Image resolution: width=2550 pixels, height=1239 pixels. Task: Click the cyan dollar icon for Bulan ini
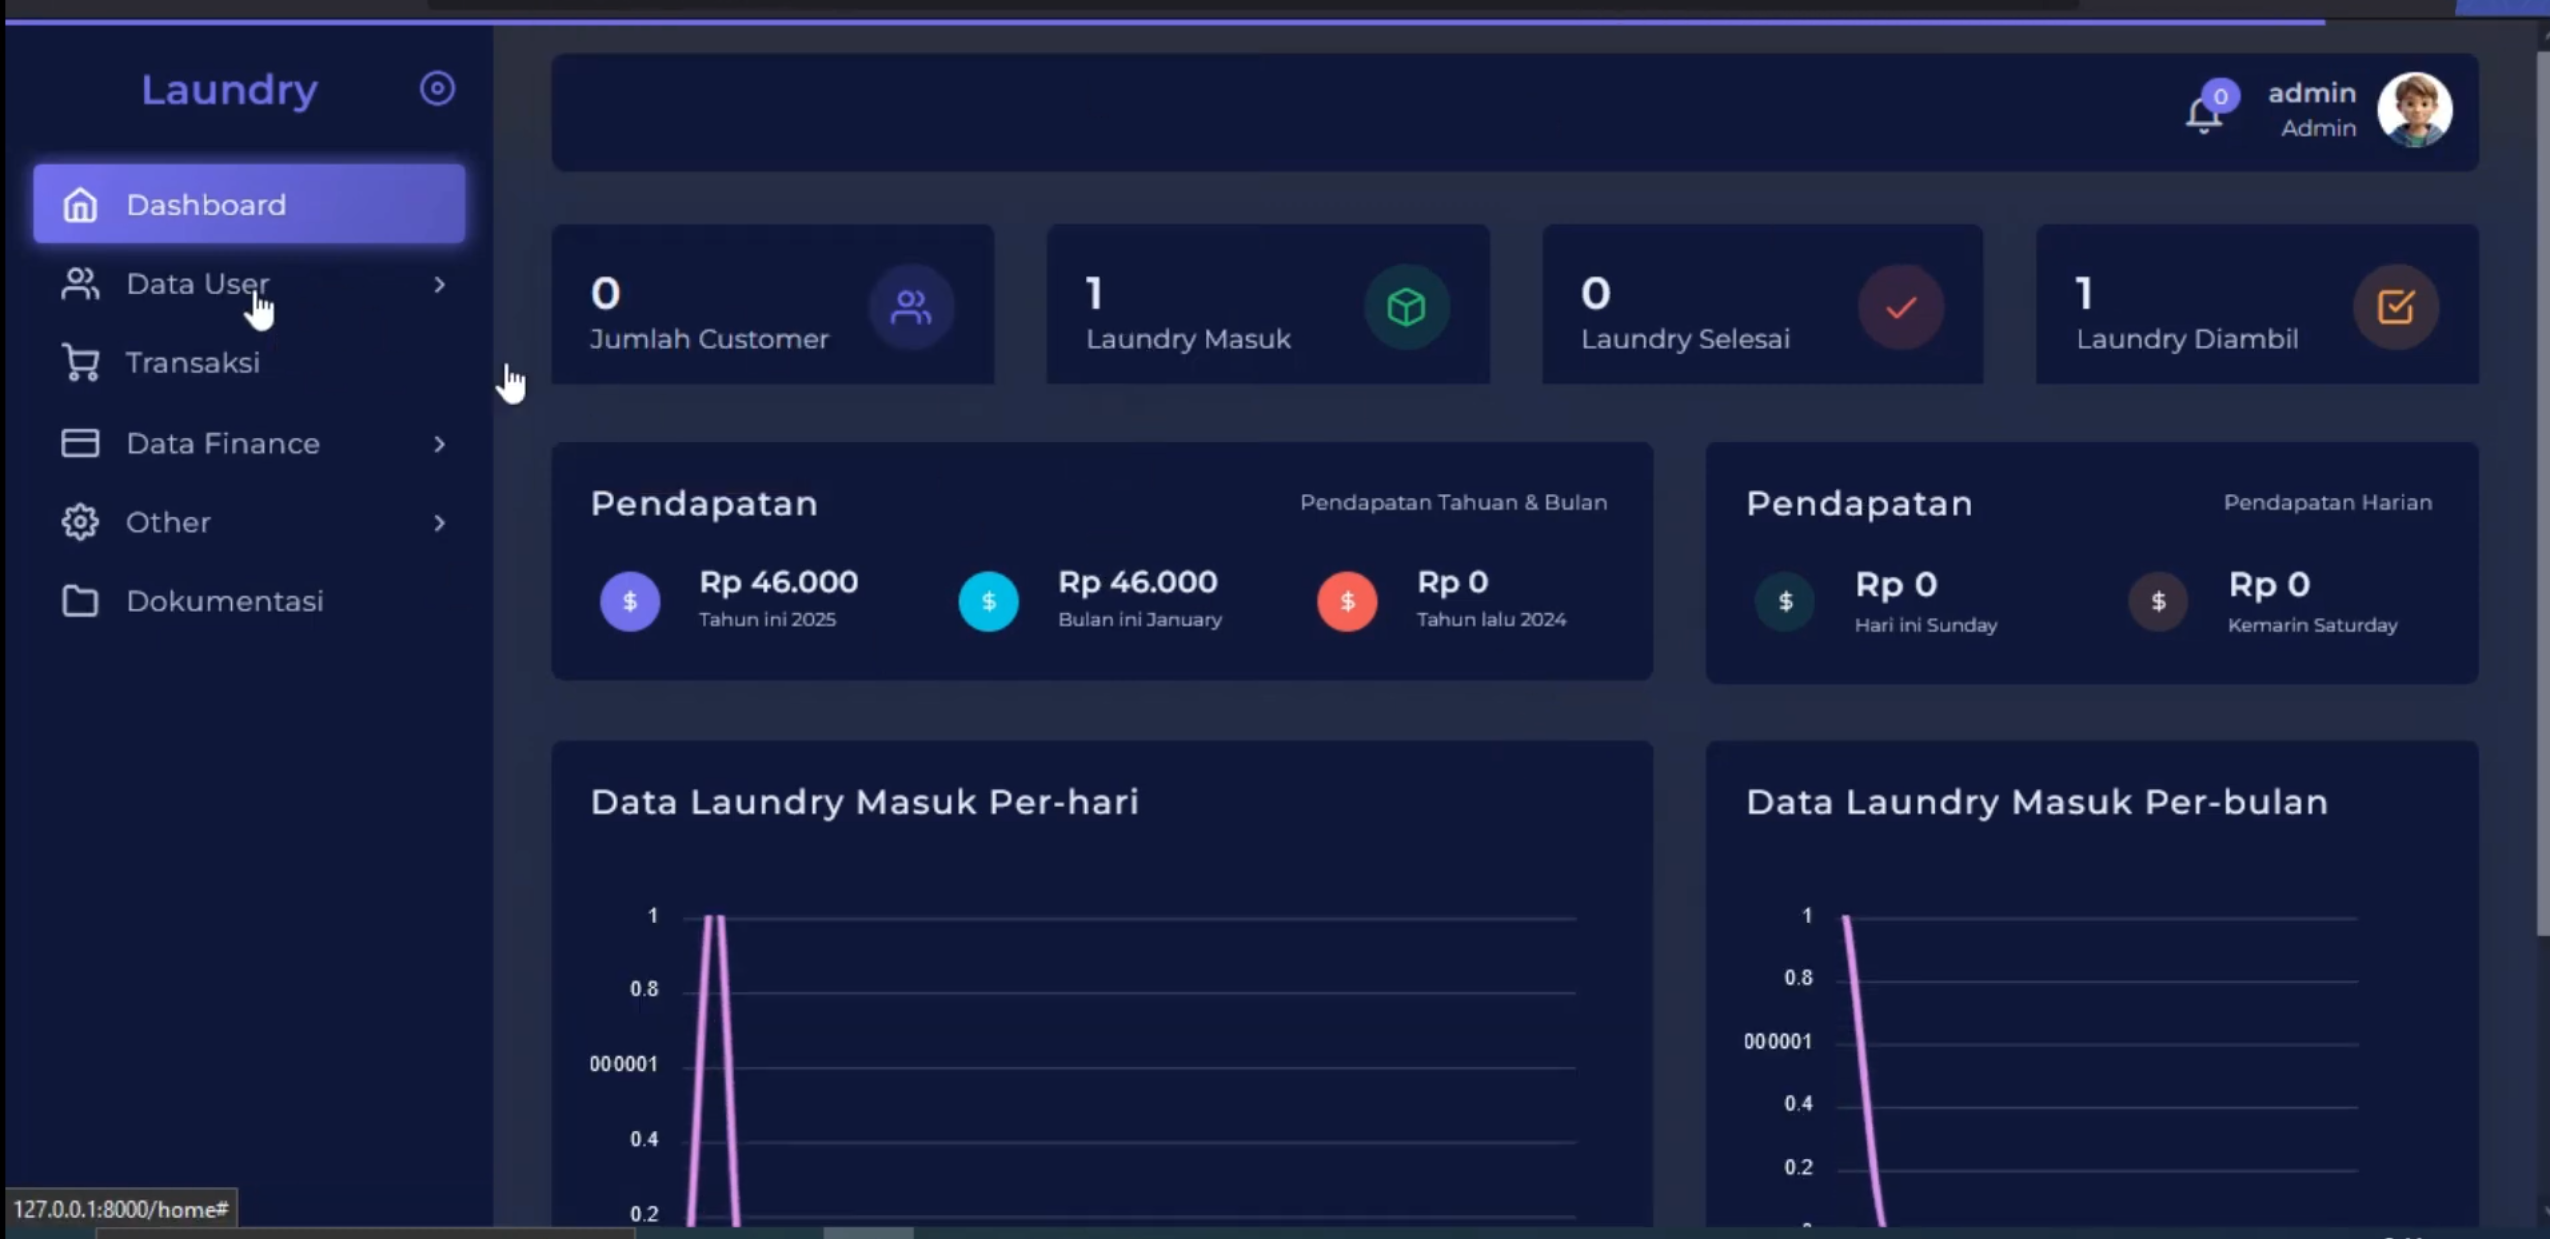point(989,601)
